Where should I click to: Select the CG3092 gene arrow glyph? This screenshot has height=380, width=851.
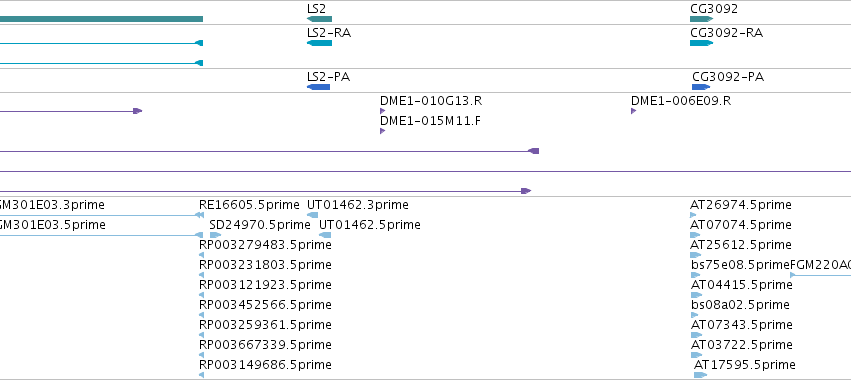pyautogui.click(x=701, y=19)
